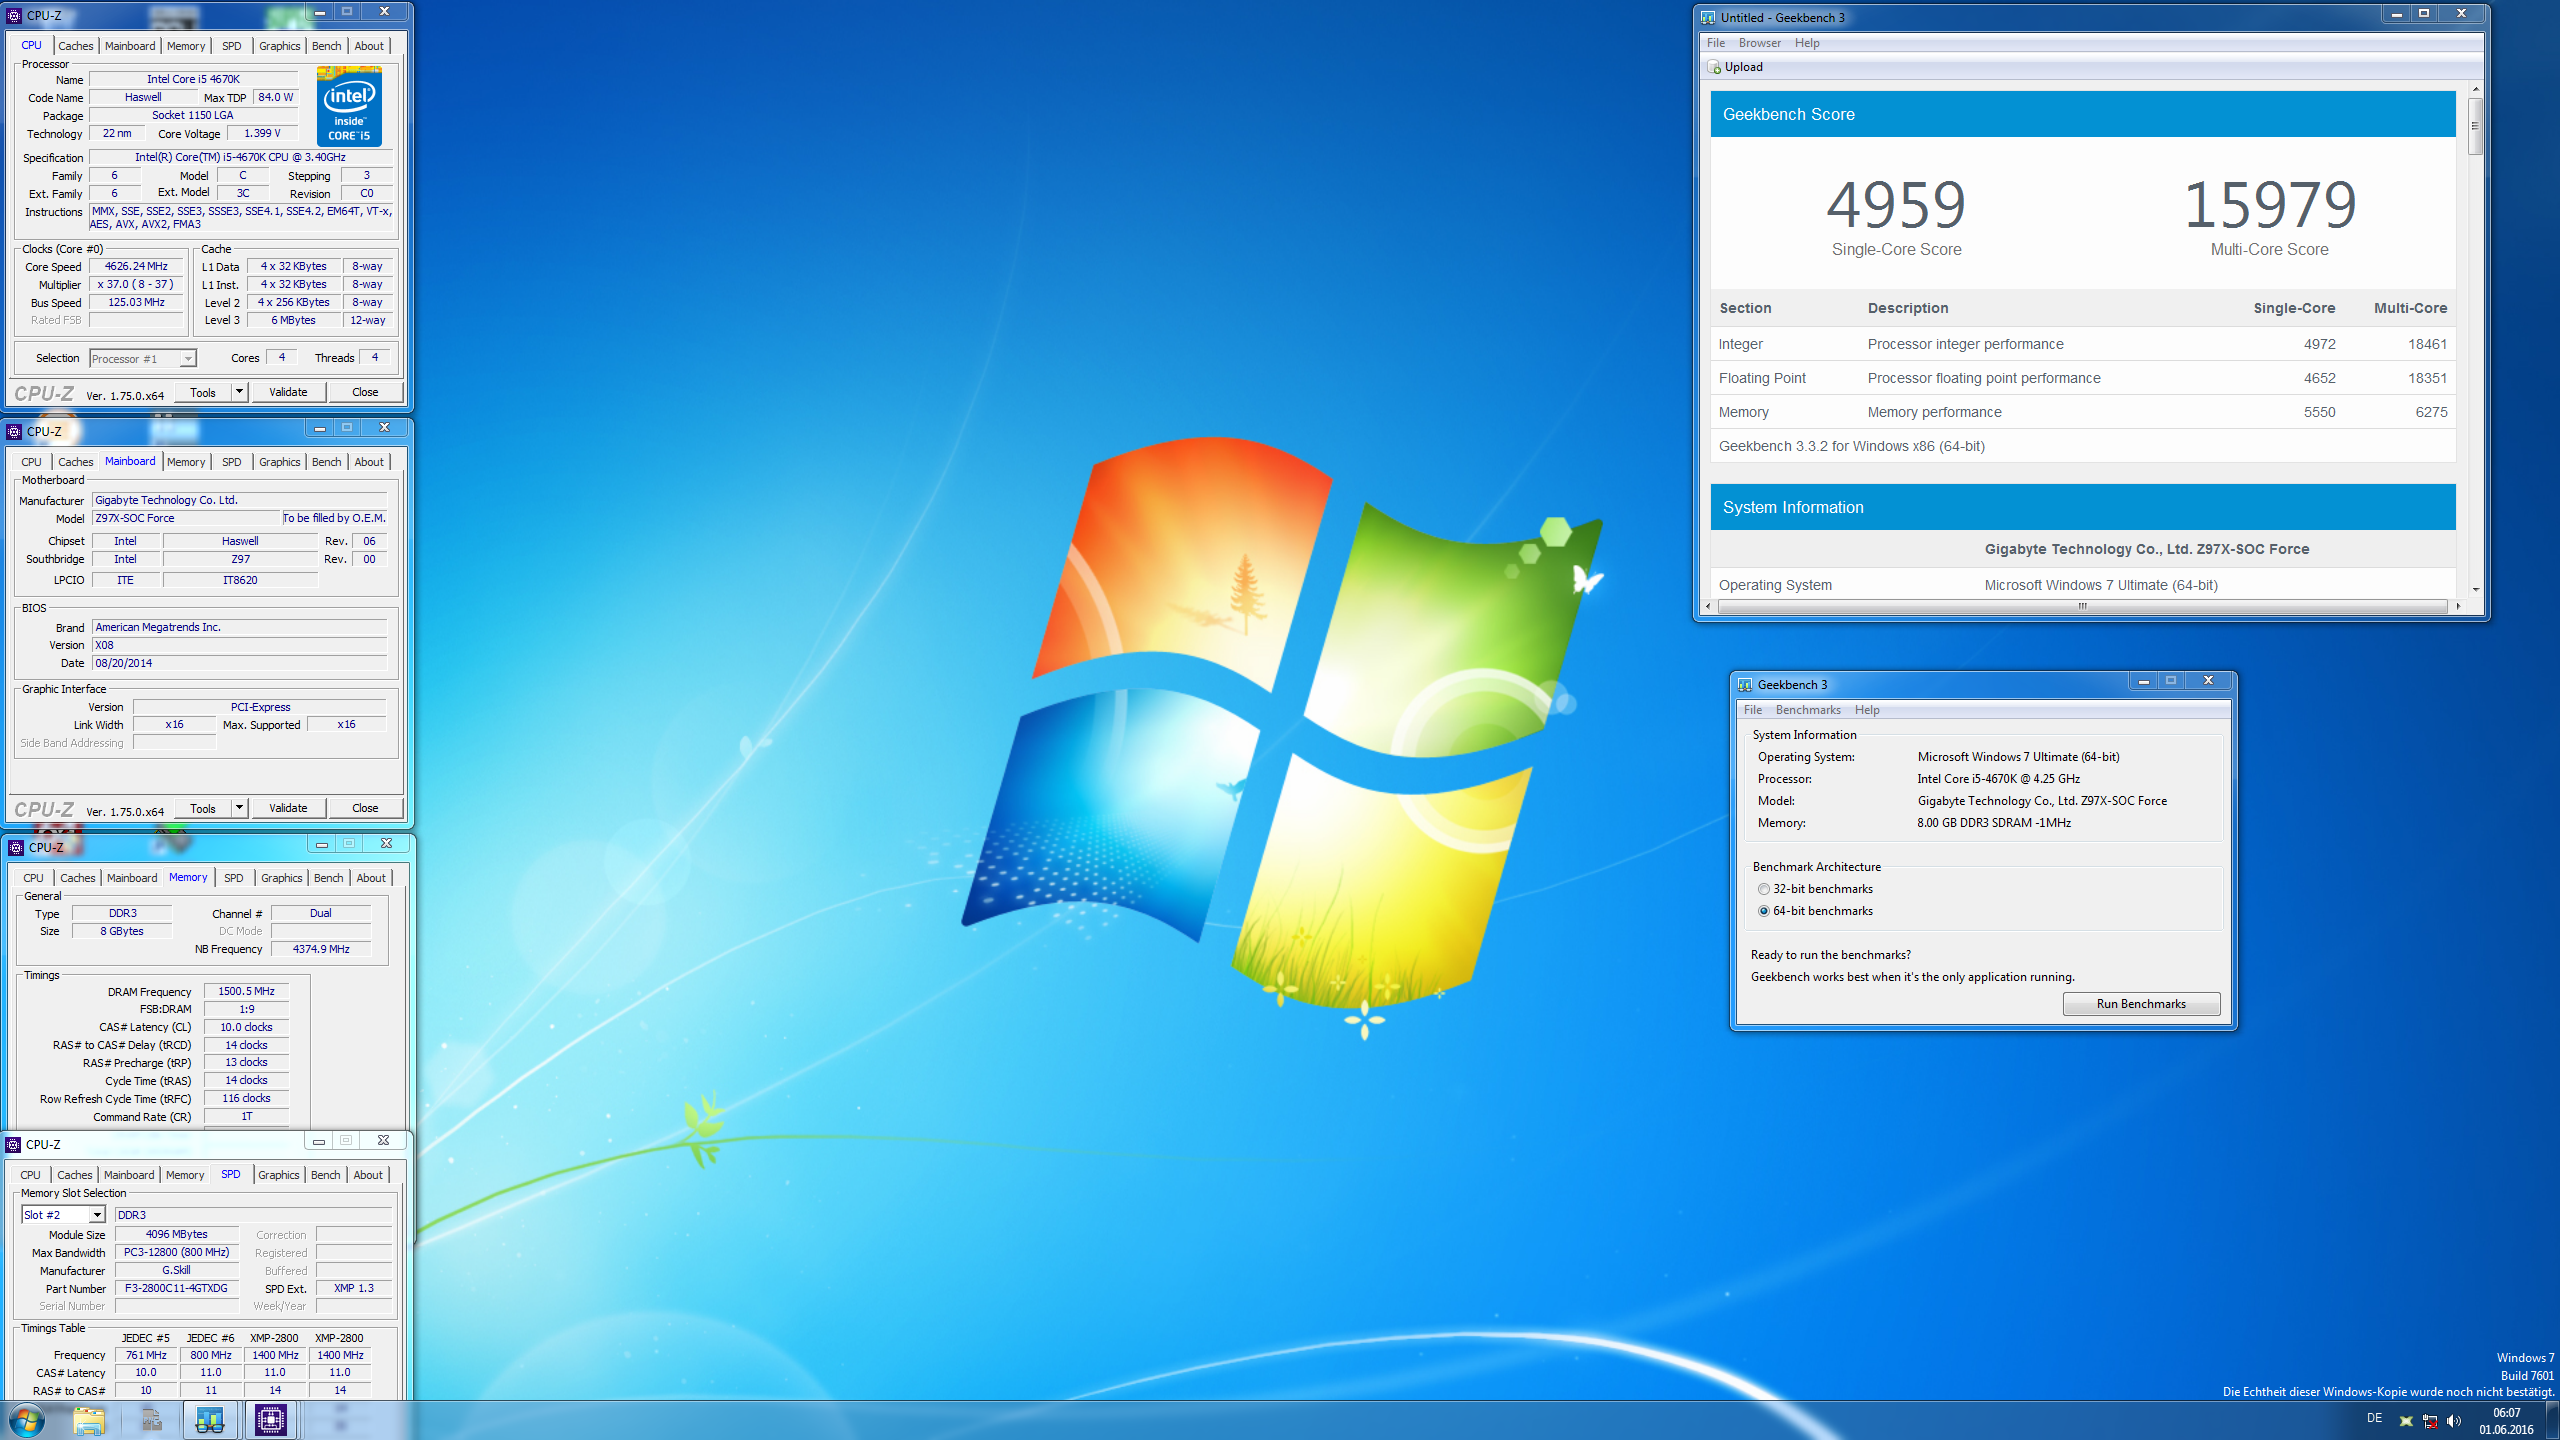Click the Upload icon in Geekbench toolbar
This screenshot has width=2560, height=1440.
point(1714,67)
